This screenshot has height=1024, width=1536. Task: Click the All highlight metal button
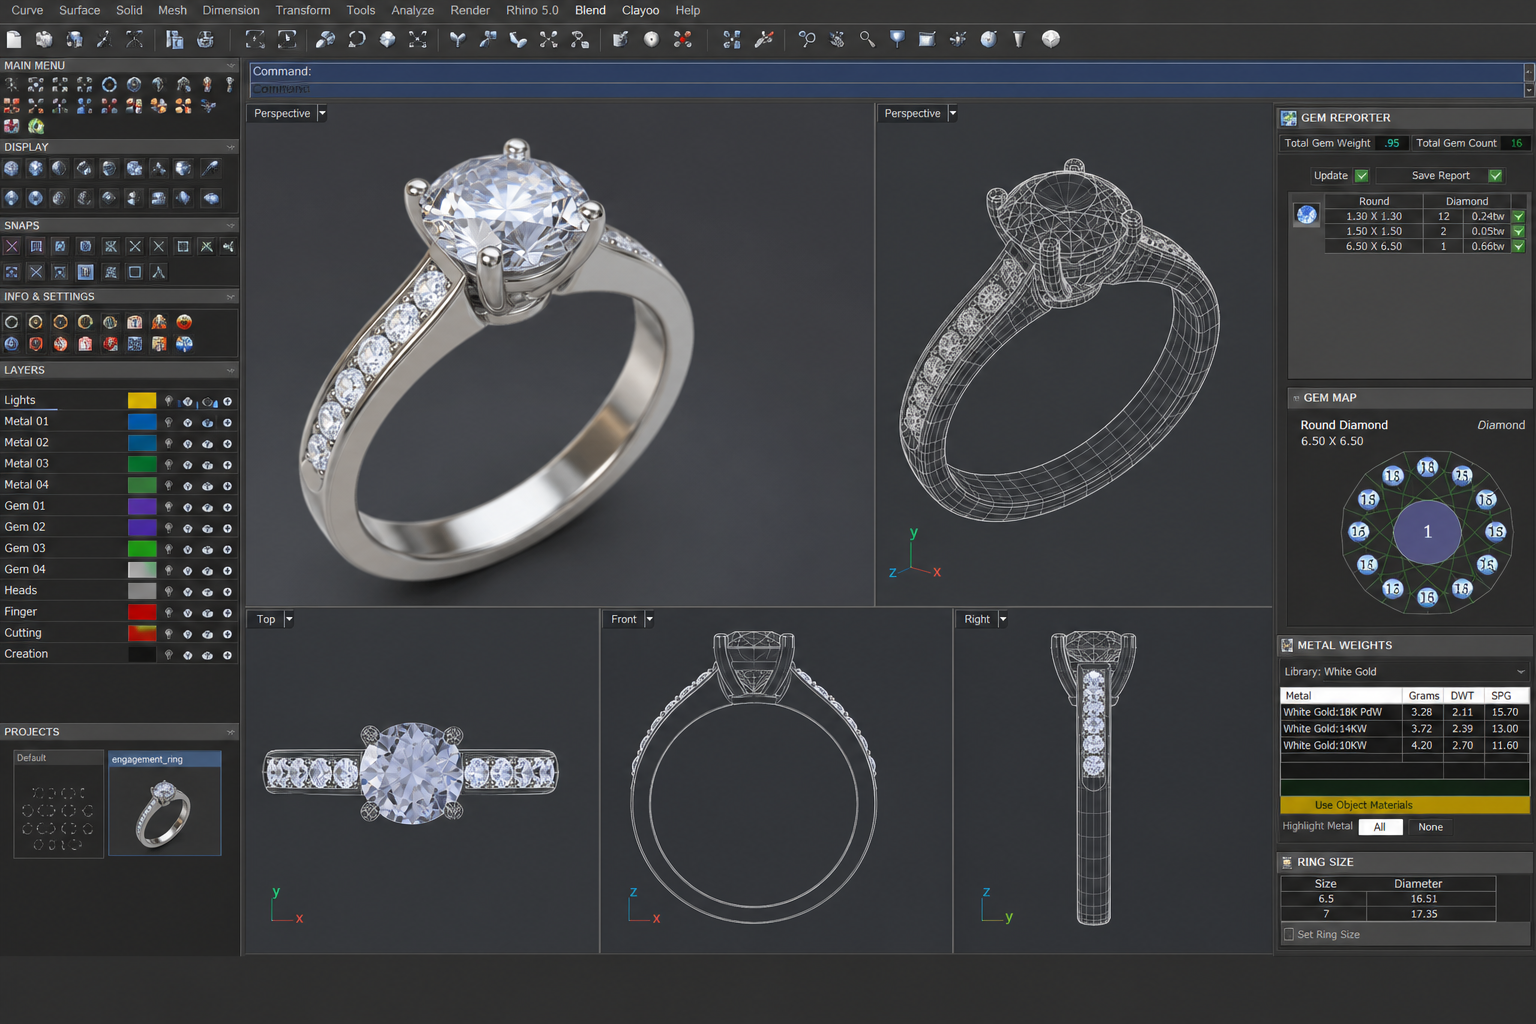click(1380, 827)
